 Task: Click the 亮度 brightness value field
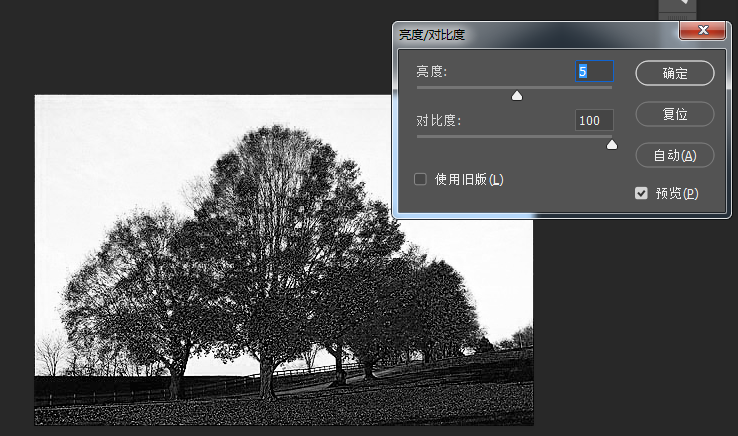tap(593, 71)
